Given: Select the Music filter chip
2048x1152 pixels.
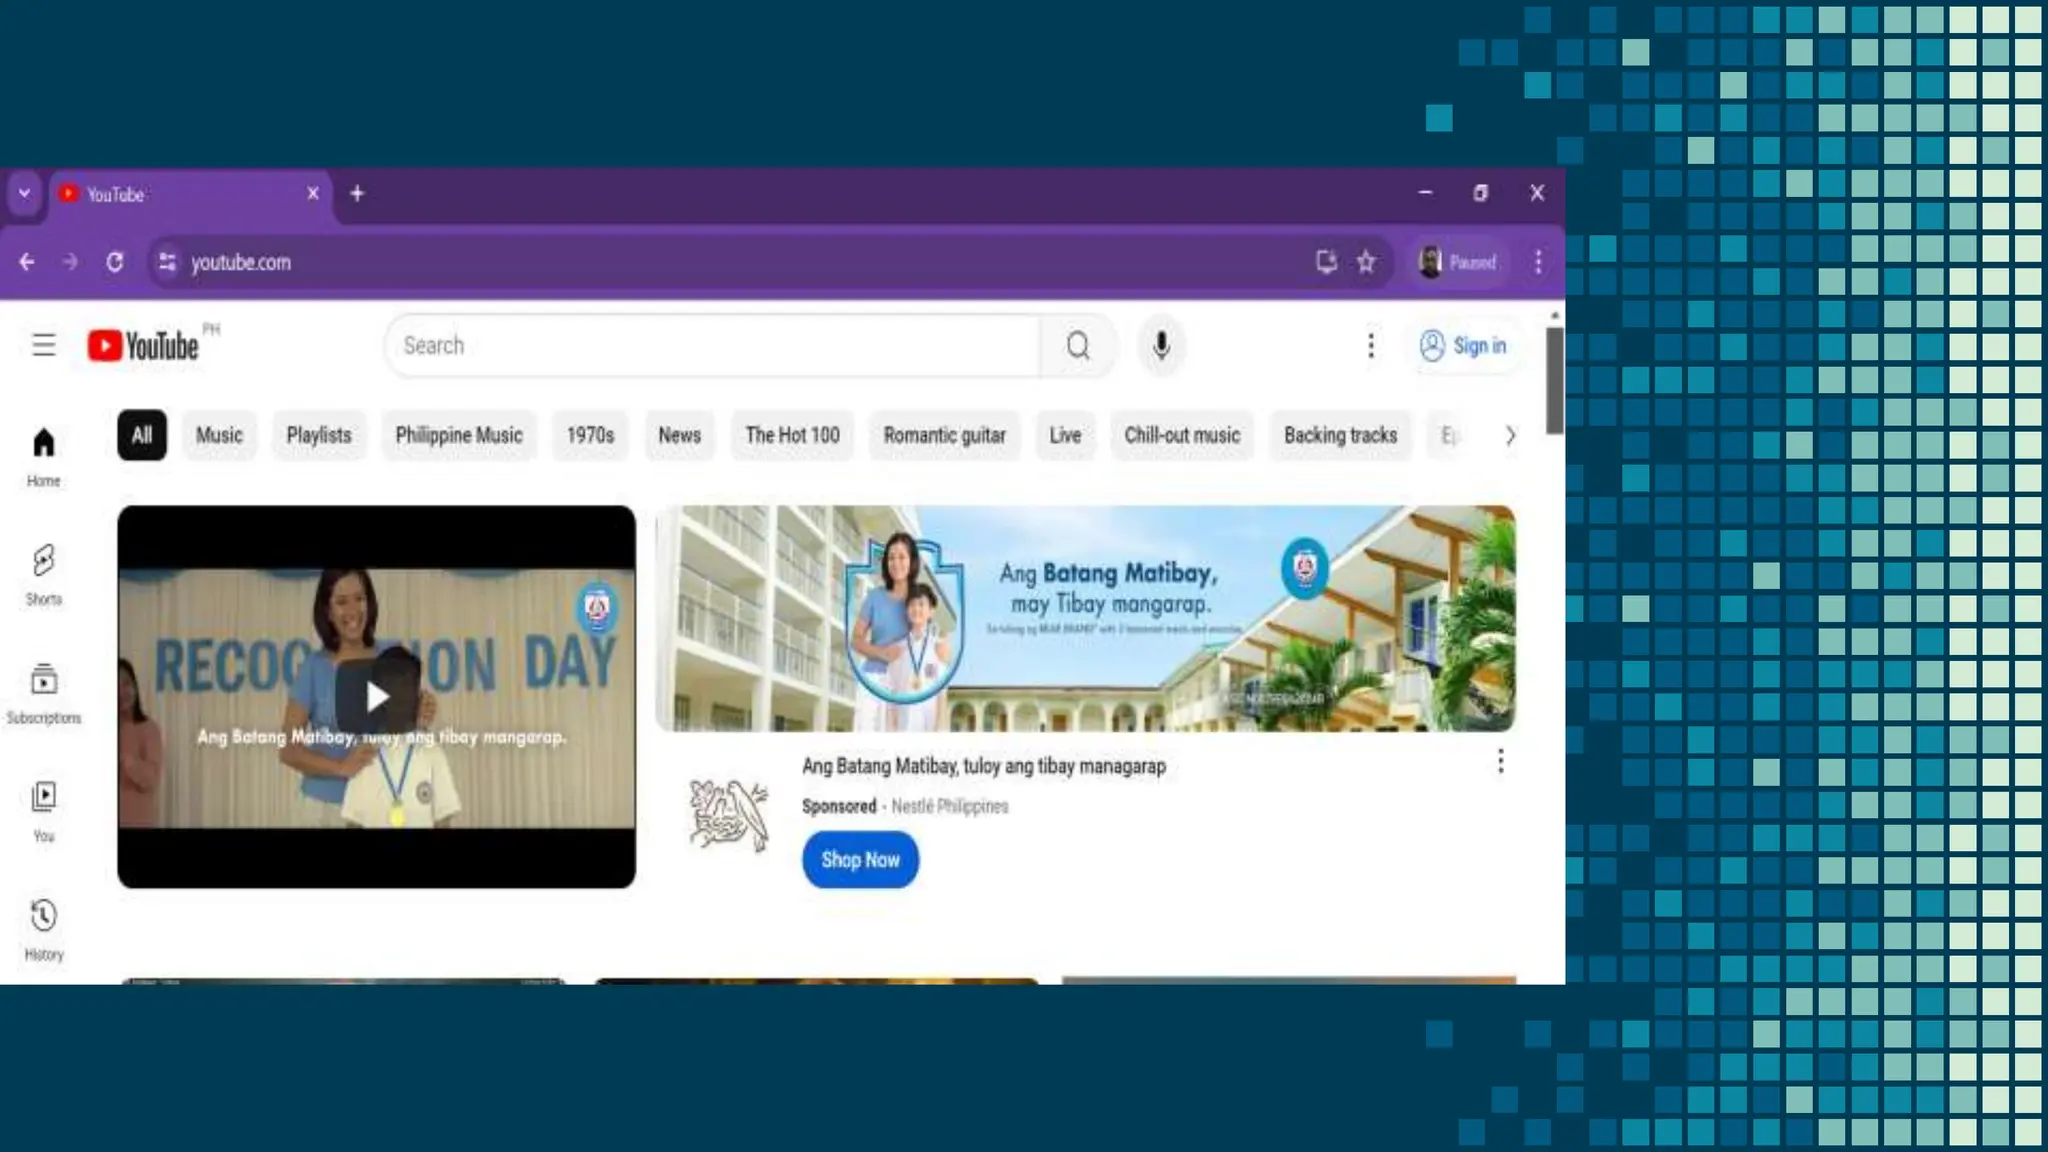Looking at the screenshot, I should click(219, 435).
